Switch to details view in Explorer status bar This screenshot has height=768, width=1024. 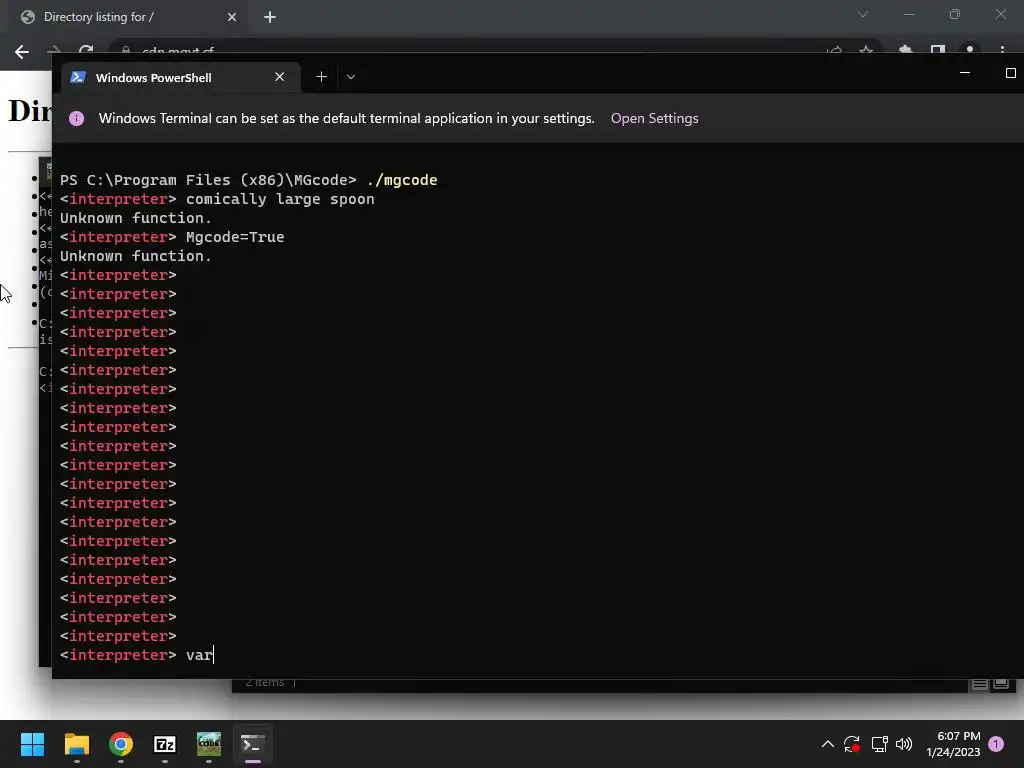pyautogui.click(x=980, y=684)
